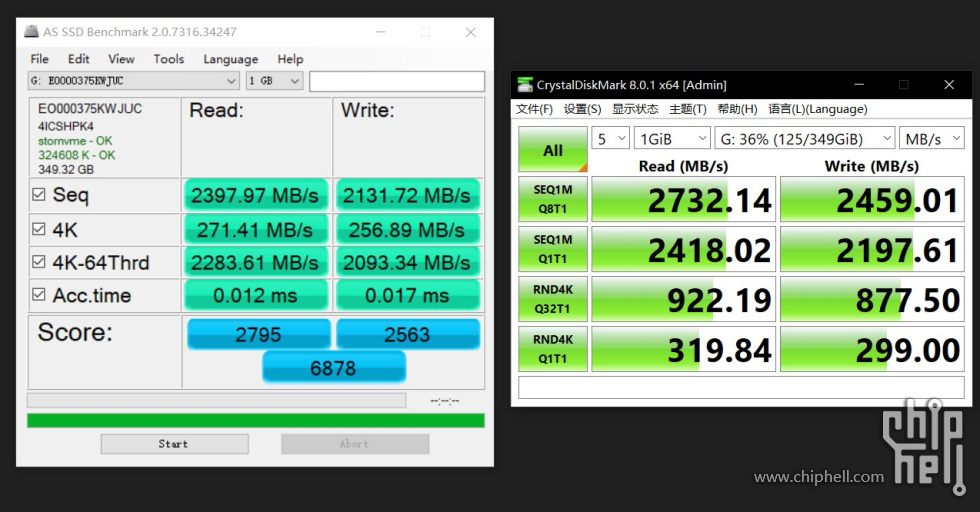Click the green All button in CrystalDiskMark
Viewport: 980px width, 512px height.
tap(552, 150)
